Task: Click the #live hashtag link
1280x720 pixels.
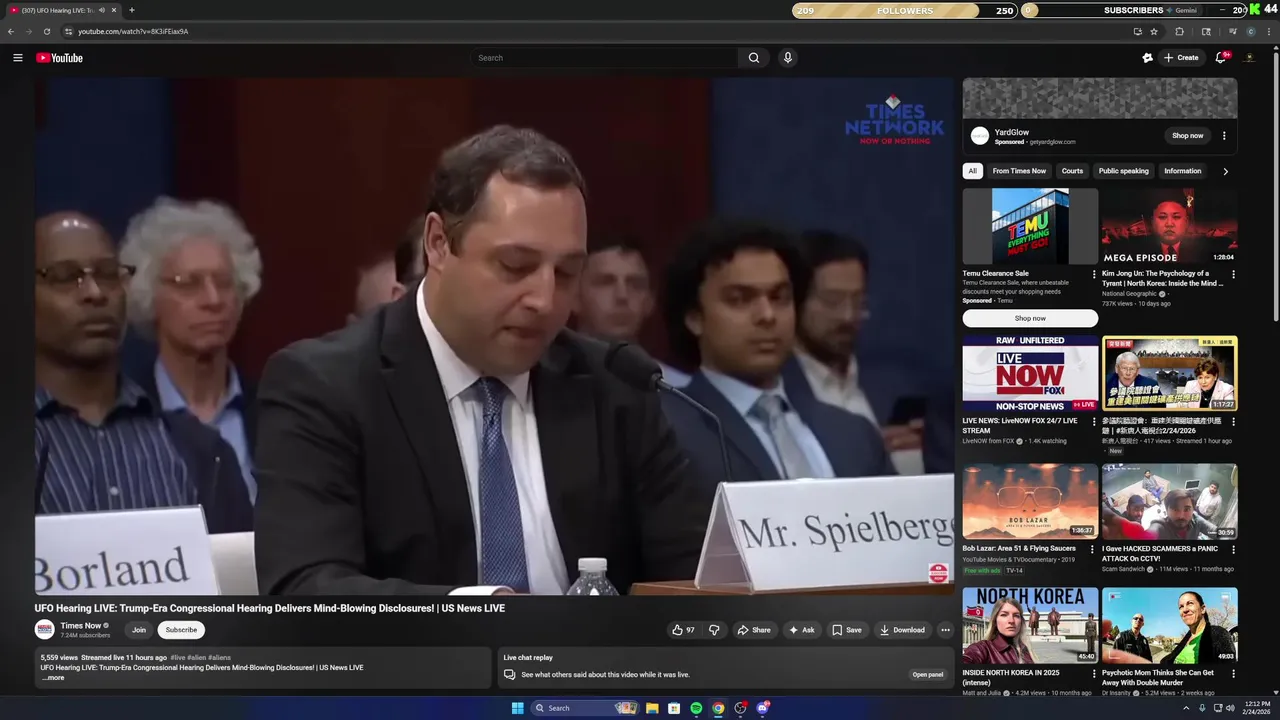Action: (x=177, y=658)
